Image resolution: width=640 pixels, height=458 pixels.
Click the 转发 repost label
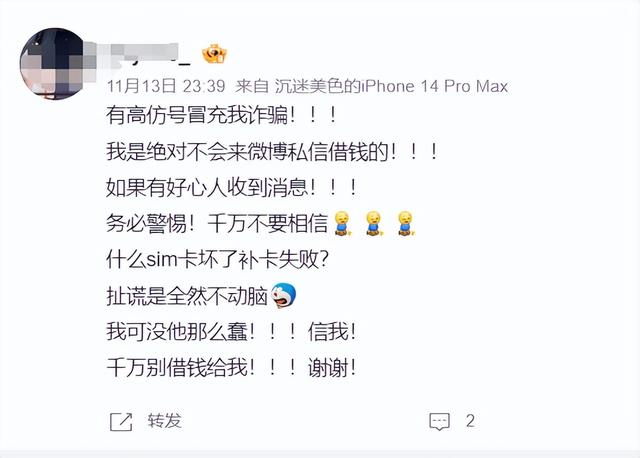pyautogui.click(x=164, y=421)
